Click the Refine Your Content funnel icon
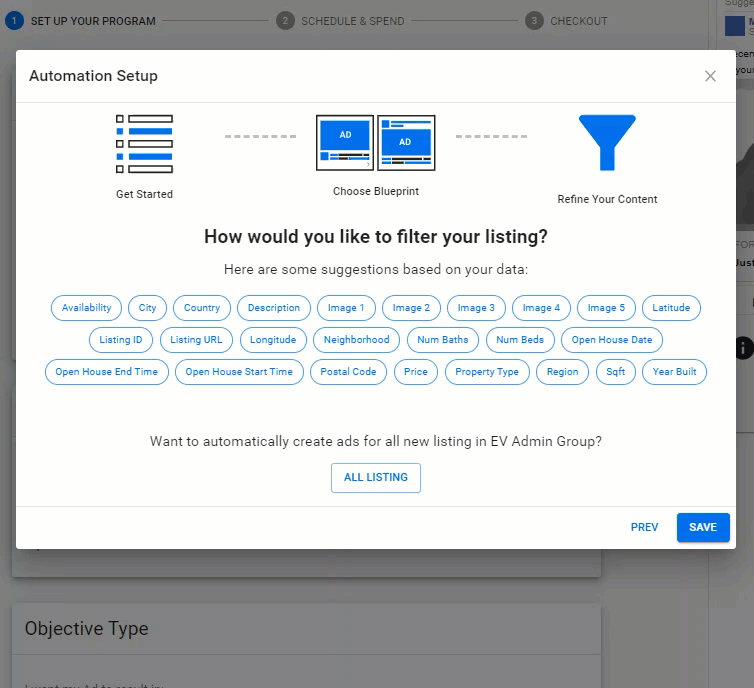This screenshot has height=688, width=754. (x=606, y=143)
